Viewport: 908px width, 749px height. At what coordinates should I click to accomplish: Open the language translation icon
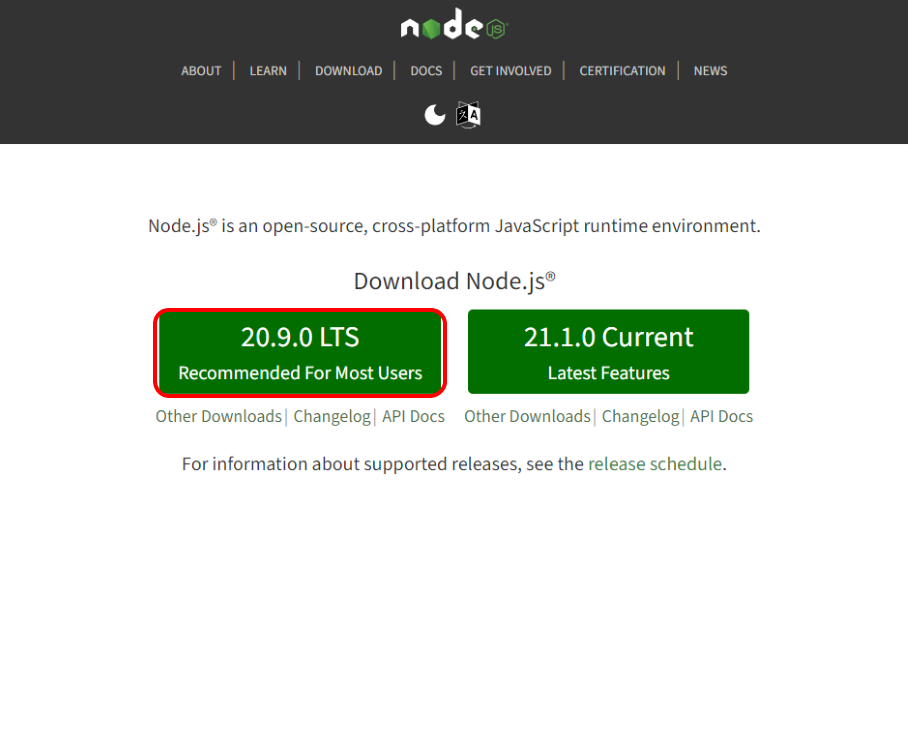point(468,115)
